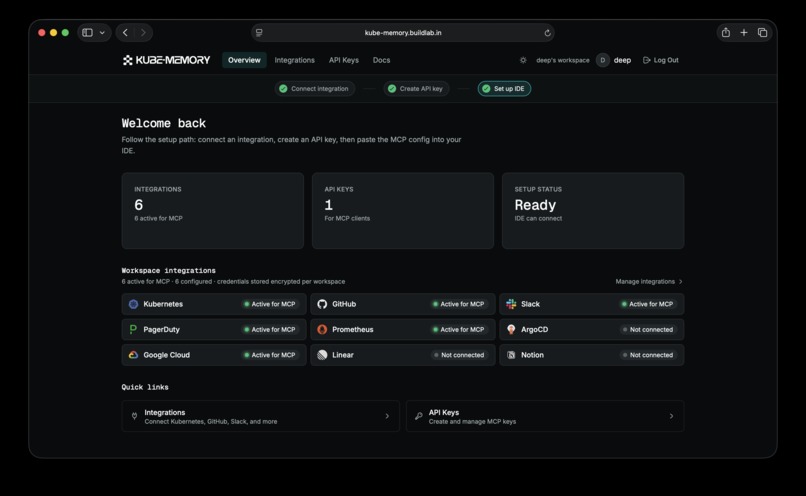This screenshot has width=806, height=496.
Task: Click "deep's workspace" label
Action: click(563, 60)
